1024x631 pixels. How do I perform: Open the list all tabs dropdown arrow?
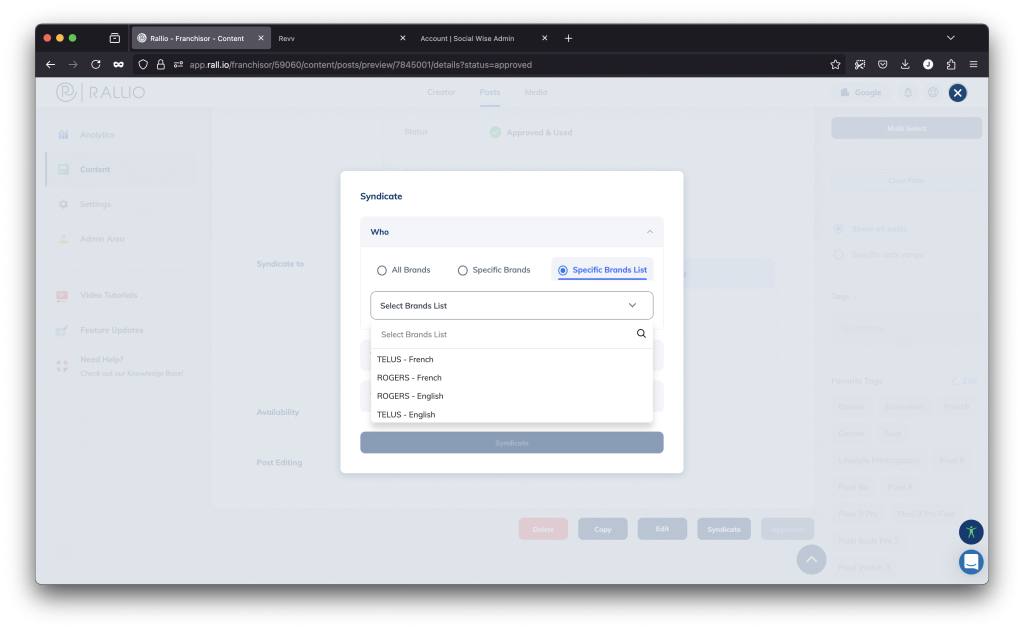click(950, 38)
